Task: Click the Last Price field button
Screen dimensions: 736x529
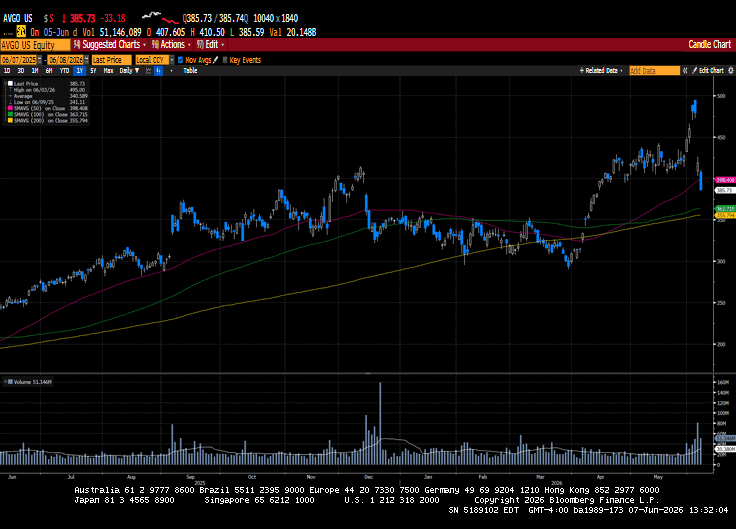Action: click(x=111, y=60)
